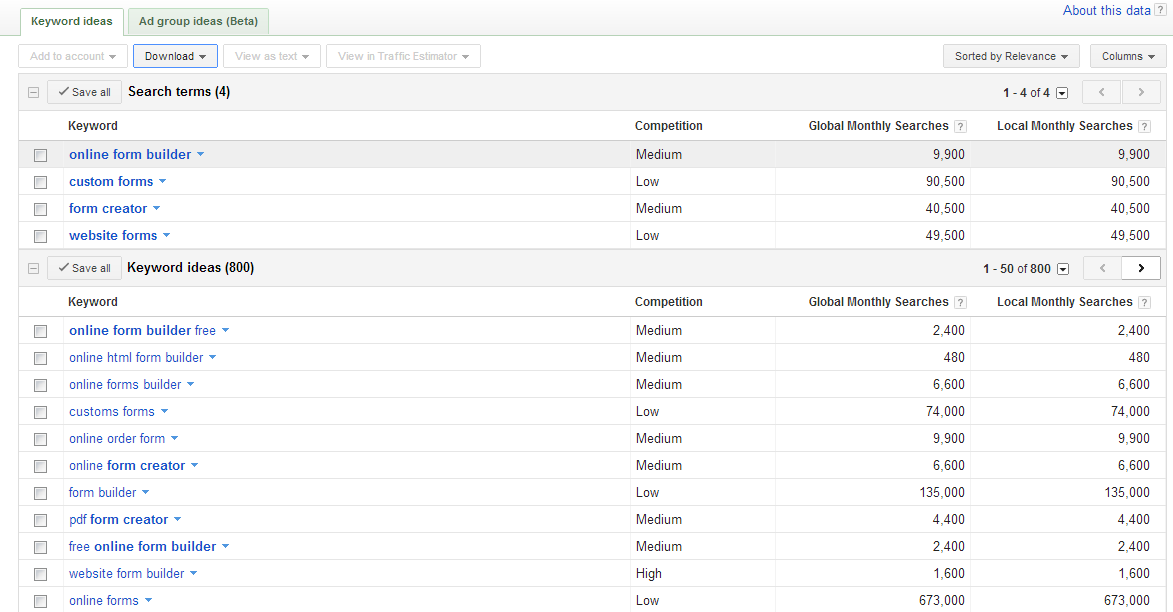Expand the Columns dropdown menu
Image resolution: width=1173 pixels, height=612 pixels.
1128,56
